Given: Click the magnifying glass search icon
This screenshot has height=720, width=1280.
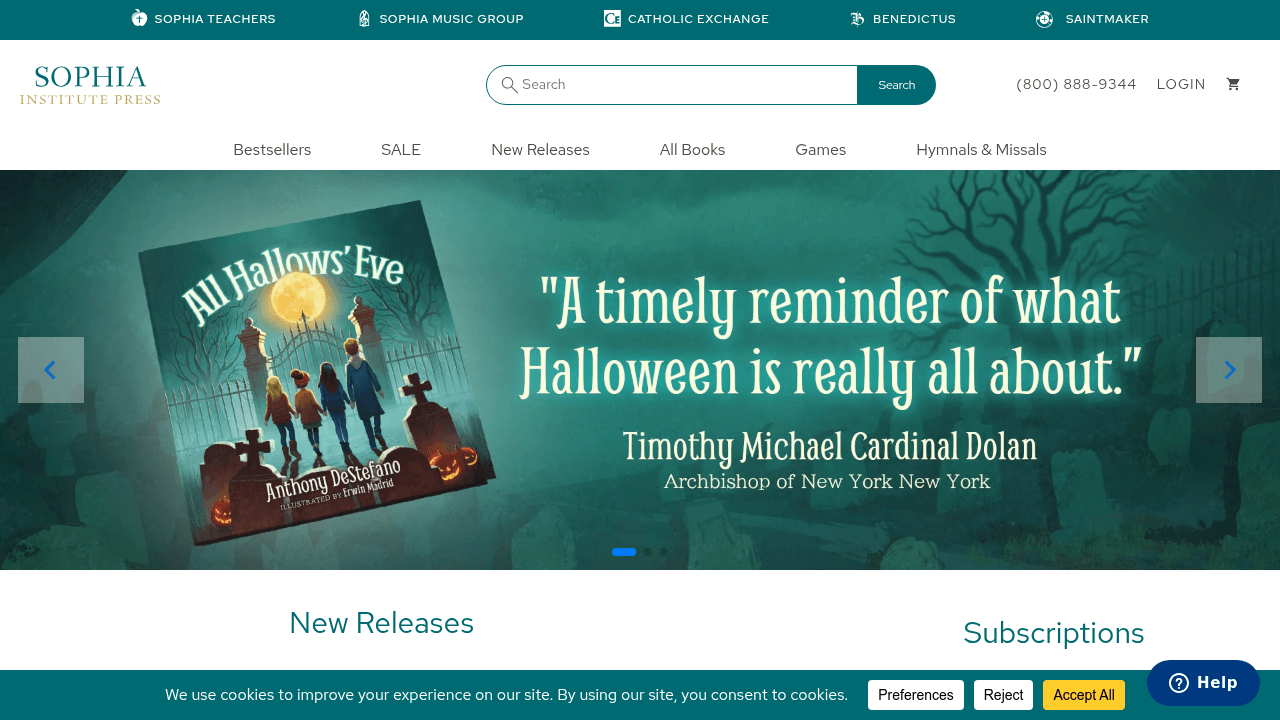Looking at the screenshot, I should point(509,85).
